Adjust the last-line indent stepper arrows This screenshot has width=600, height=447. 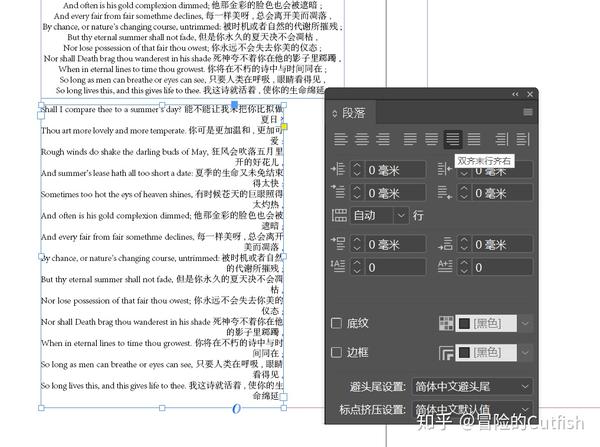click(x=464, y=193)
